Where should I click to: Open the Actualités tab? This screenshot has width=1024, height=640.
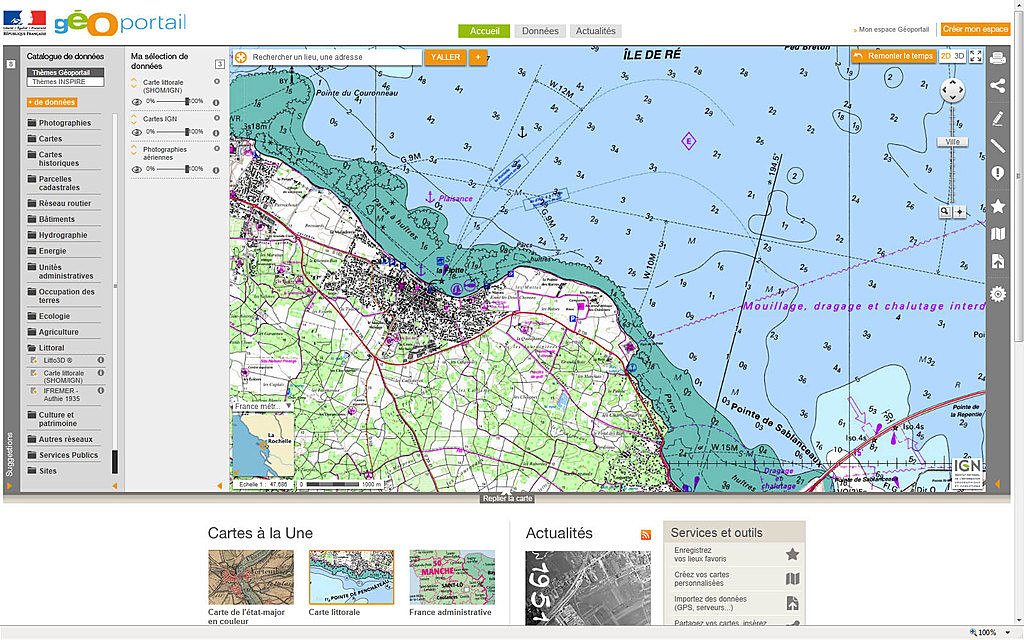(596, 31)
